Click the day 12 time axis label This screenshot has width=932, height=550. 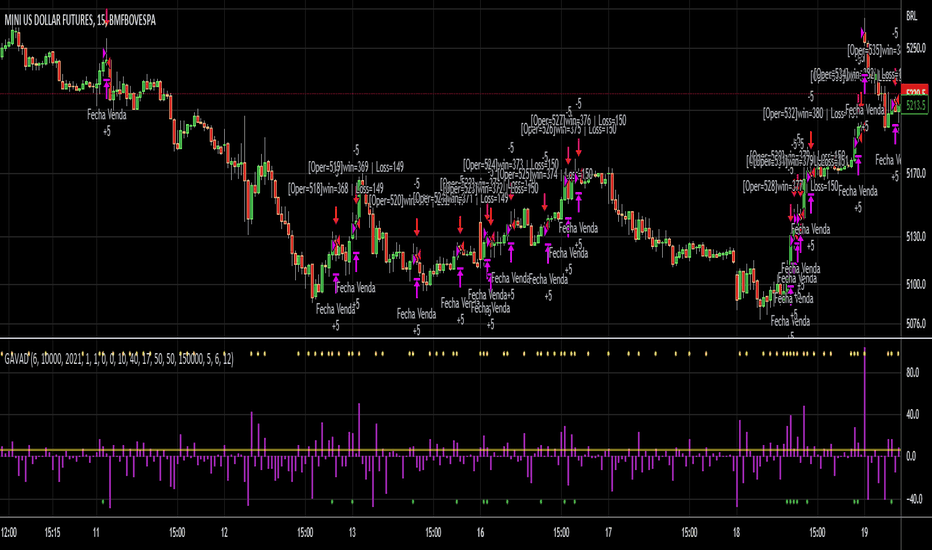224,533
